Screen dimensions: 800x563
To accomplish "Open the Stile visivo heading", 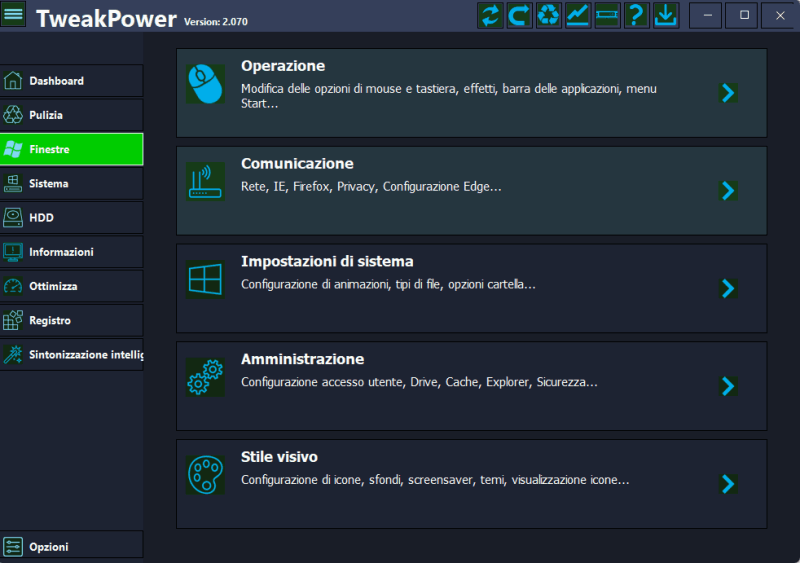I will tap(279, 457).
